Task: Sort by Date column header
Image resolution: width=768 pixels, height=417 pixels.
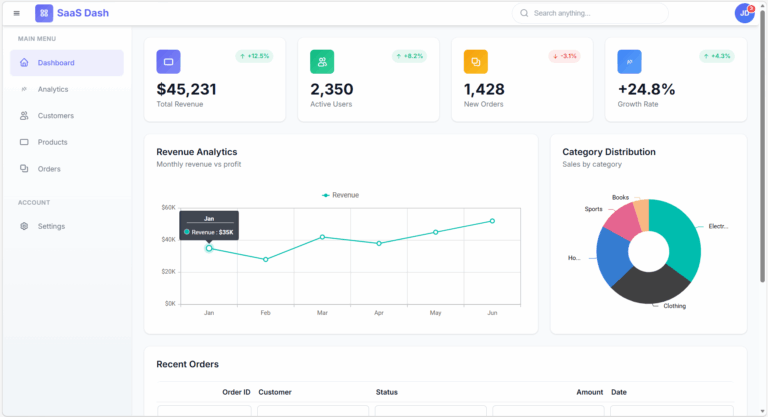Action: pos(619,392)
